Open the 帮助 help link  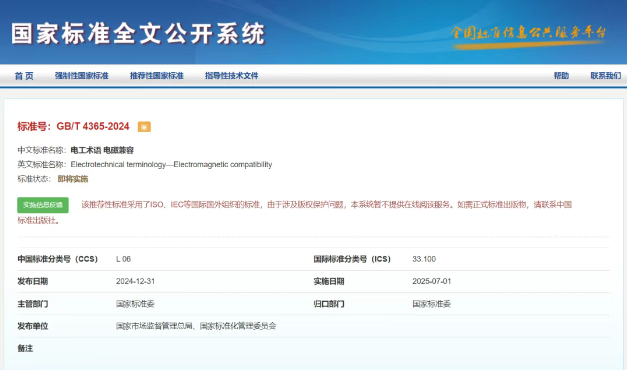point(561,76)
